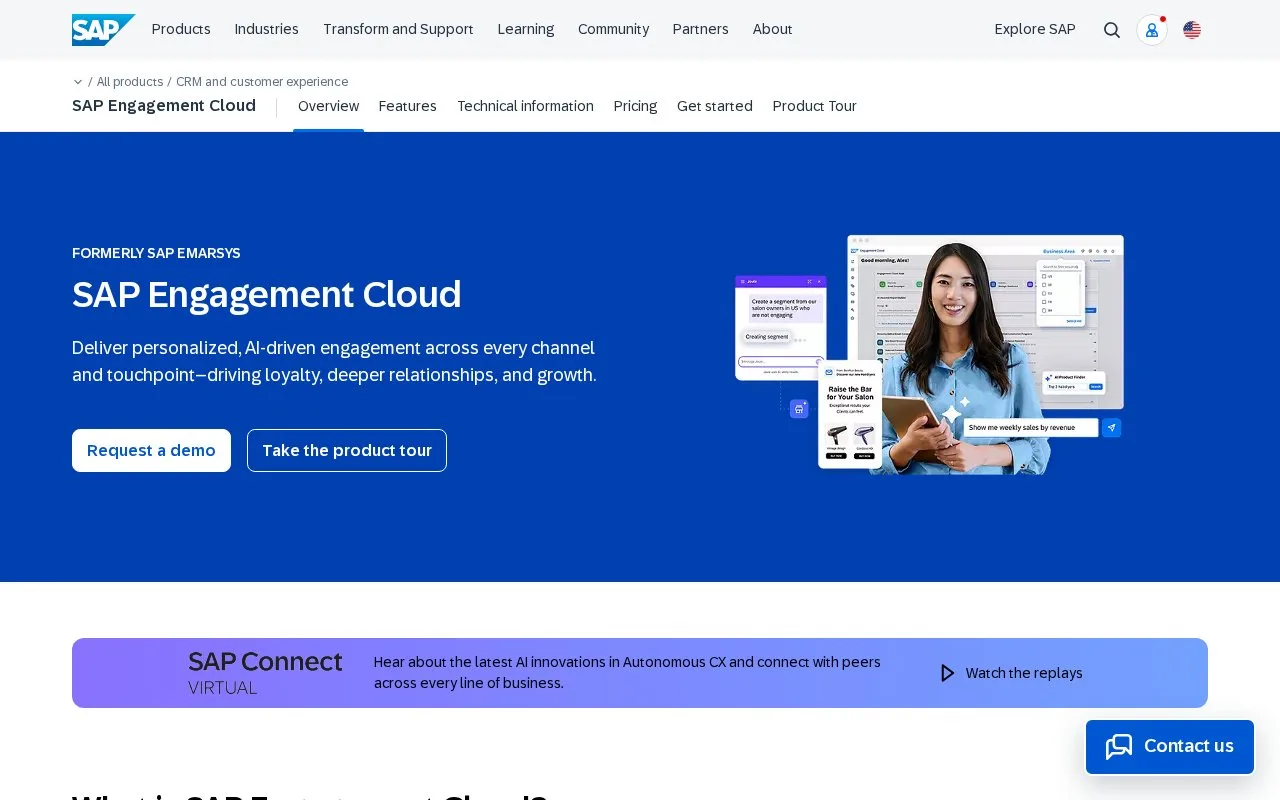Open Transform and Support menu
The width and height of the screenshot is (1280, 800).
pyautogui.click(x=398, y=29)
